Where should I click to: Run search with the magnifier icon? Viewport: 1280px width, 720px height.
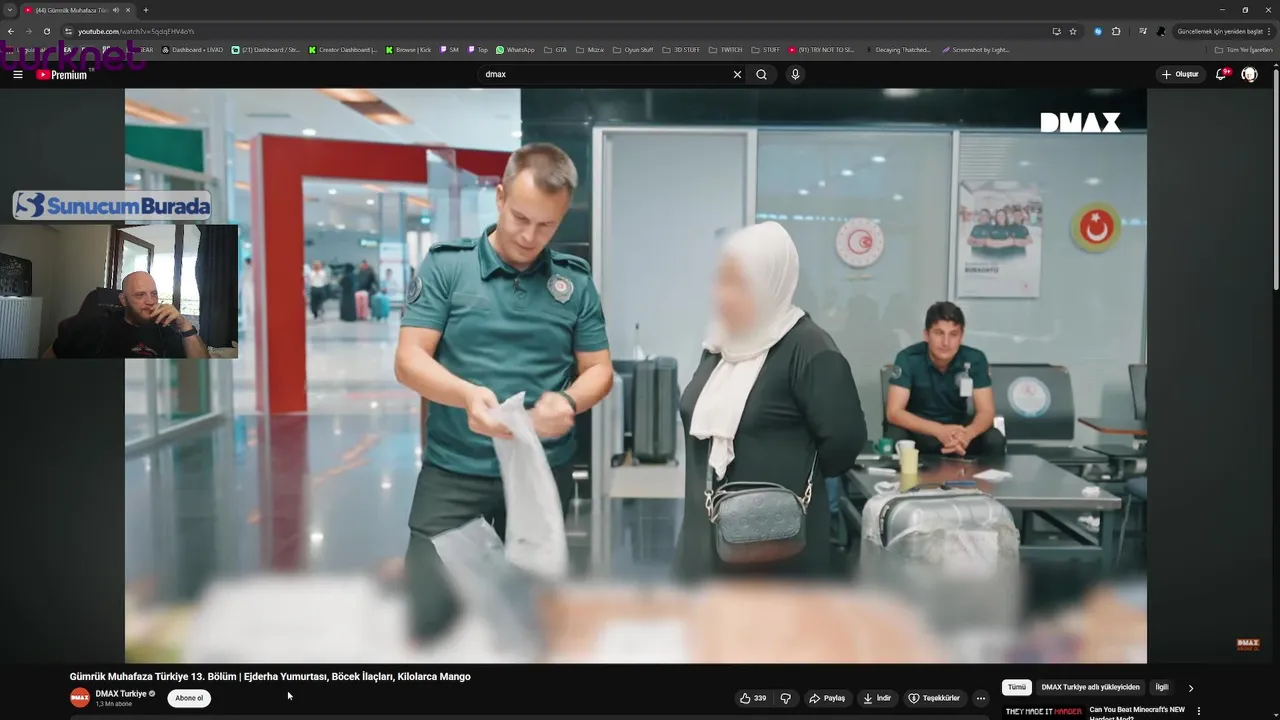pos(762,74)
